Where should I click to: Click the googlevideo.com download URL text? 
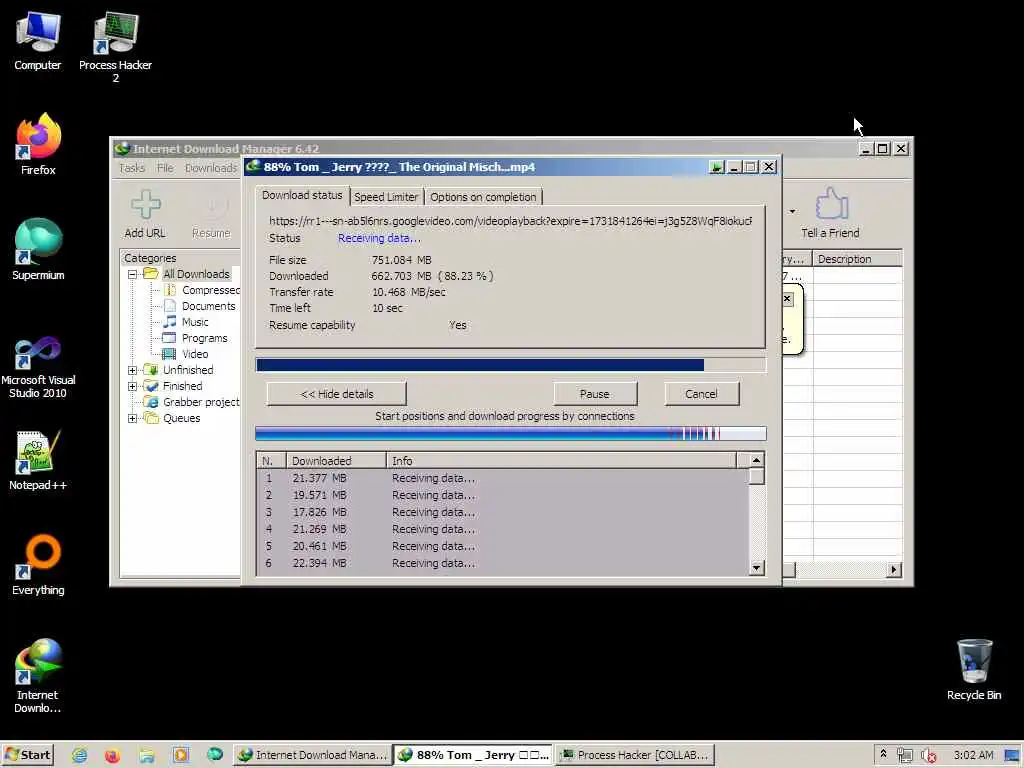click(x=510, y=221)
